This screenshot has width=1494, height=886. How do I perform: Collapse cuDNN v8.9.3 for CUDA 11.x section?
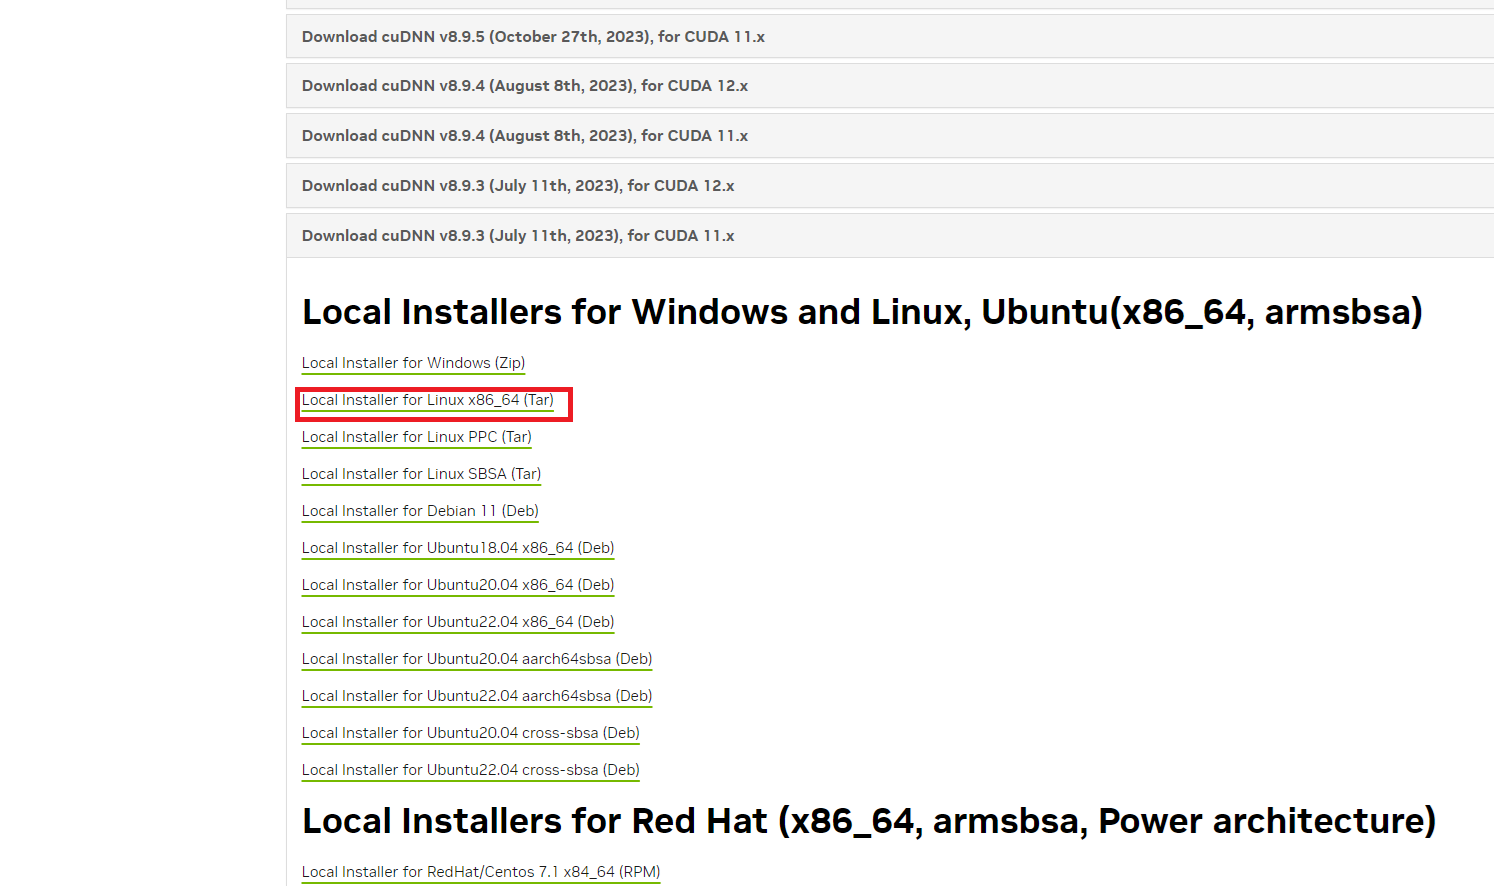(890, 236)
